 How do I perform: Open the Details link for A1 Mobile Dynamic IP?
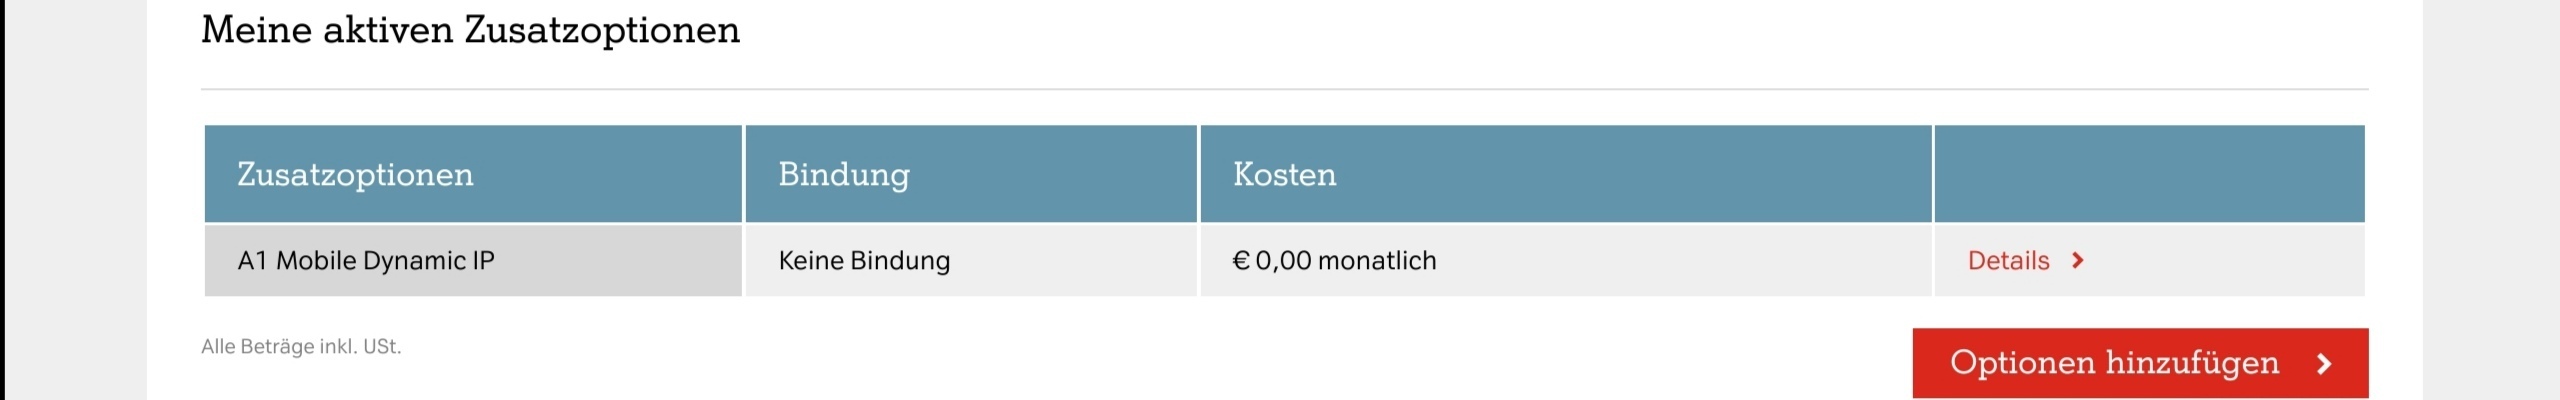[x=2008, y=261]
